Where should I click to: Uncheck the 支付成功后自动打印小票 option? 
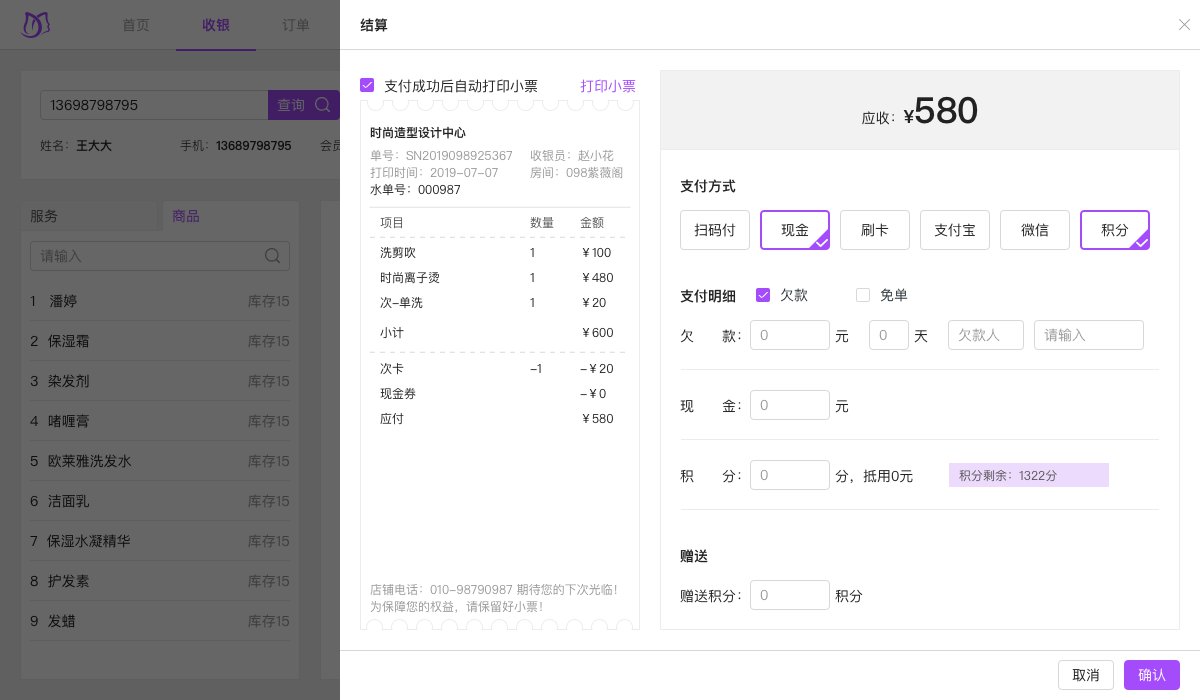pos(367,85)
